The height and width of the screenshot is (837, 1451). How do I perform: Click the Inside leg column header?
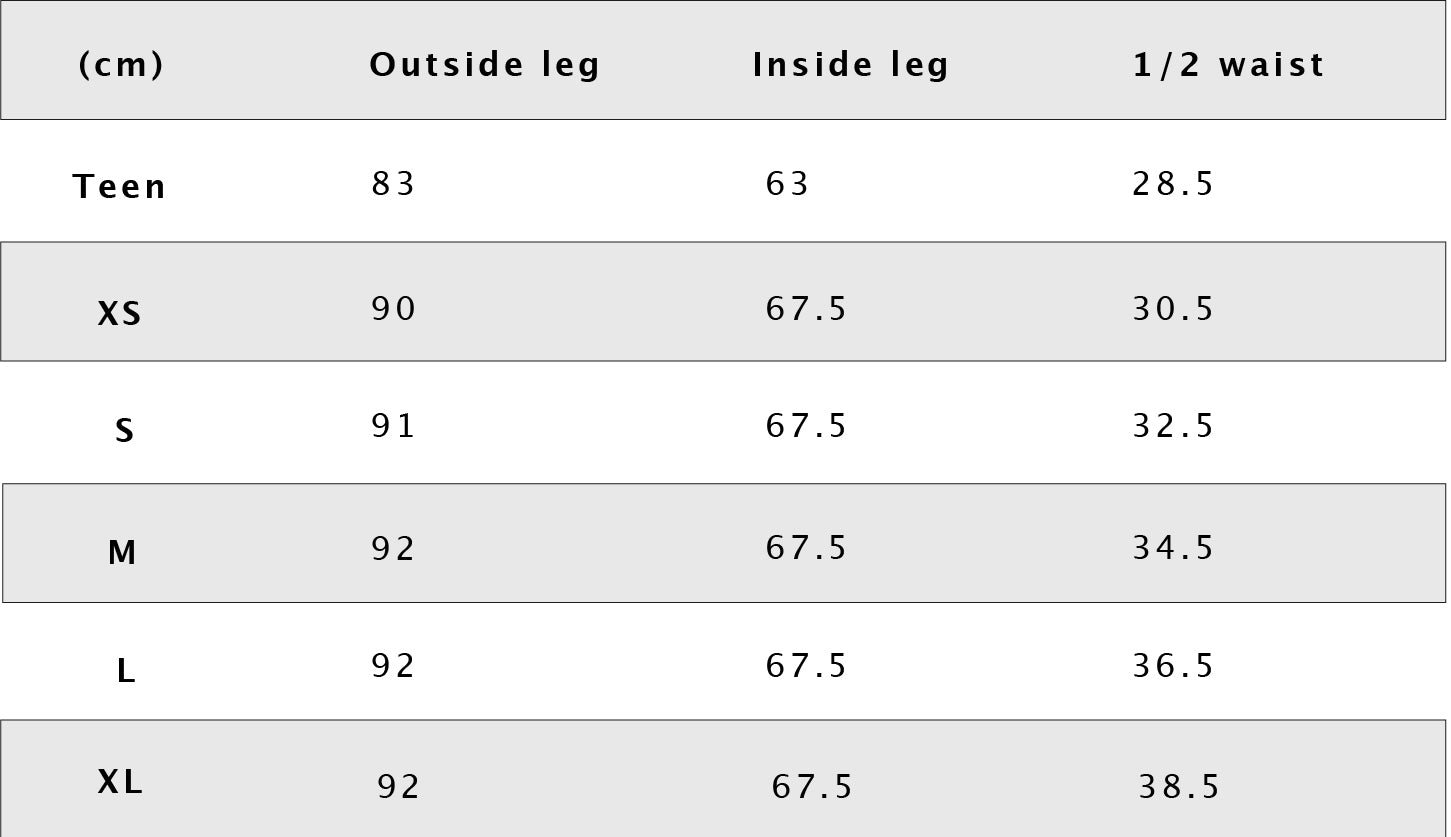click(850, 65)
